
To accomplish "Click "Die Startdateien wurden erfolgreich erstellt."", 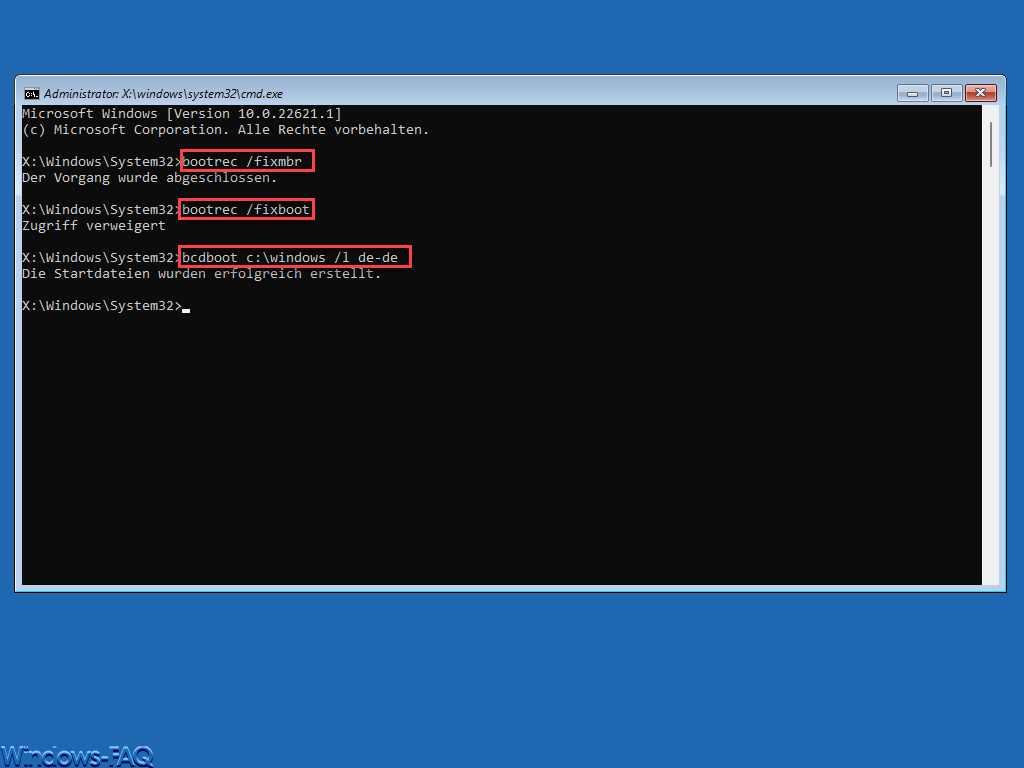I will (x=202, y=274).
